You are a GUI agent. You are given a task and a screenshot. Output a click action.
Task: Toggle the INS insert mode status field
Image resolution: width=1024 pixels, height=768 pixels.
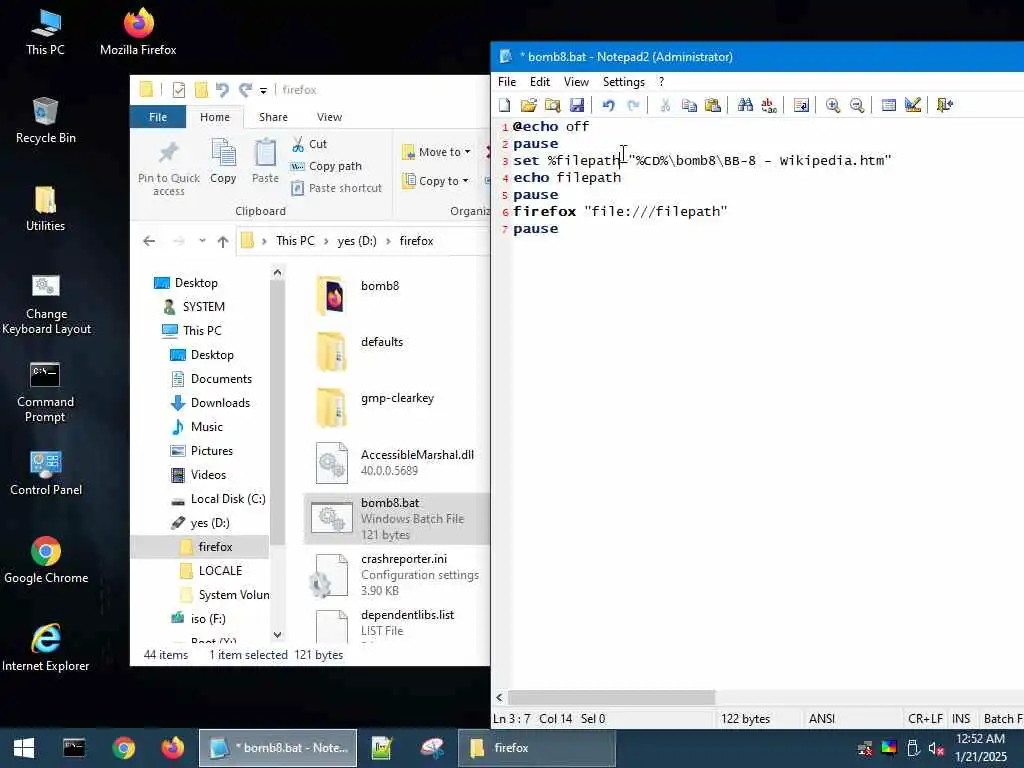click(x=961, y=718)
